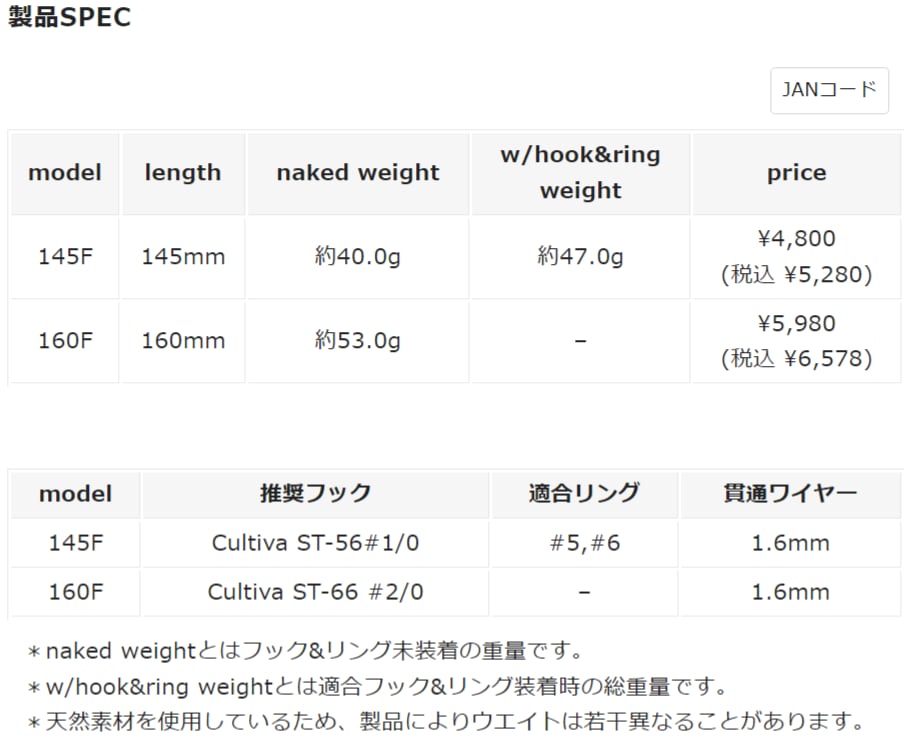Click the 貫通ワイヤー column header
Viewport: 904px width, 751px height.
[x=790, y=493]
